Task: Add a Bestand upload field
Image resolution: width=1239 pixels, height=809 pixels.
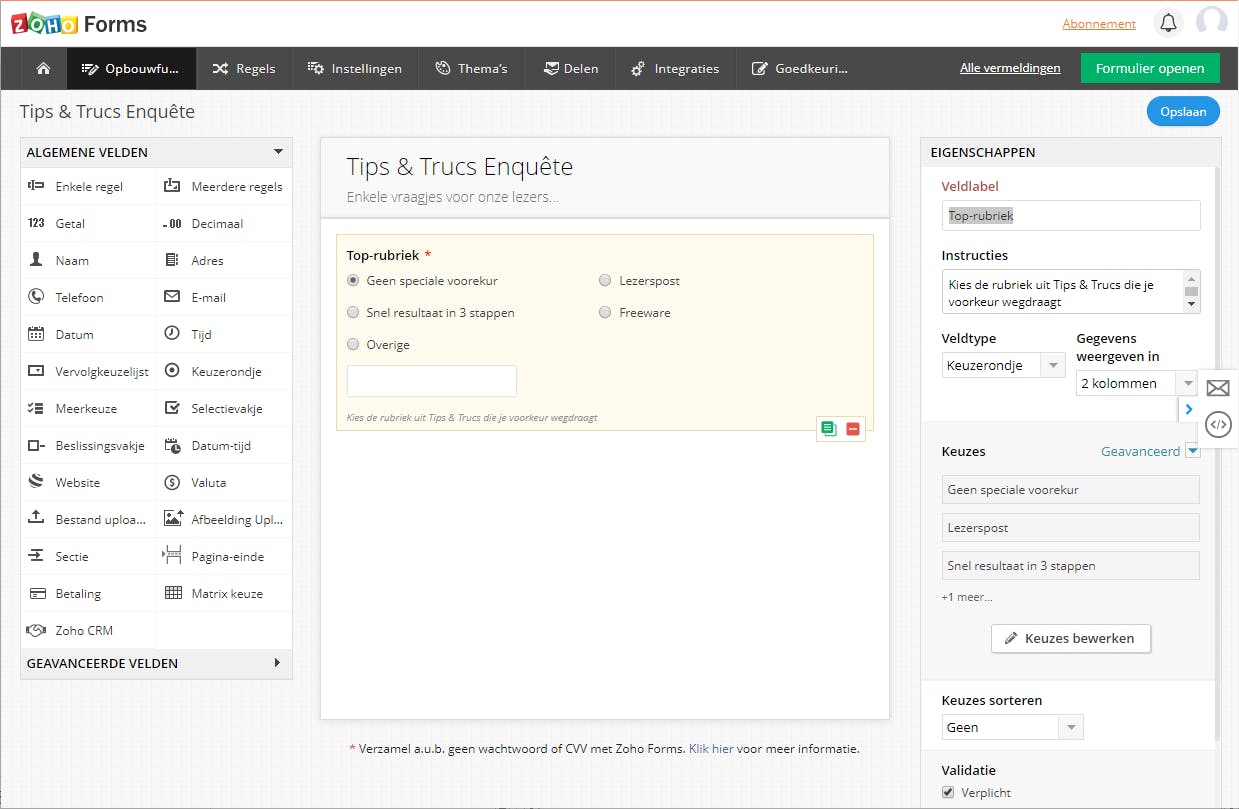Action: point(89,519)
